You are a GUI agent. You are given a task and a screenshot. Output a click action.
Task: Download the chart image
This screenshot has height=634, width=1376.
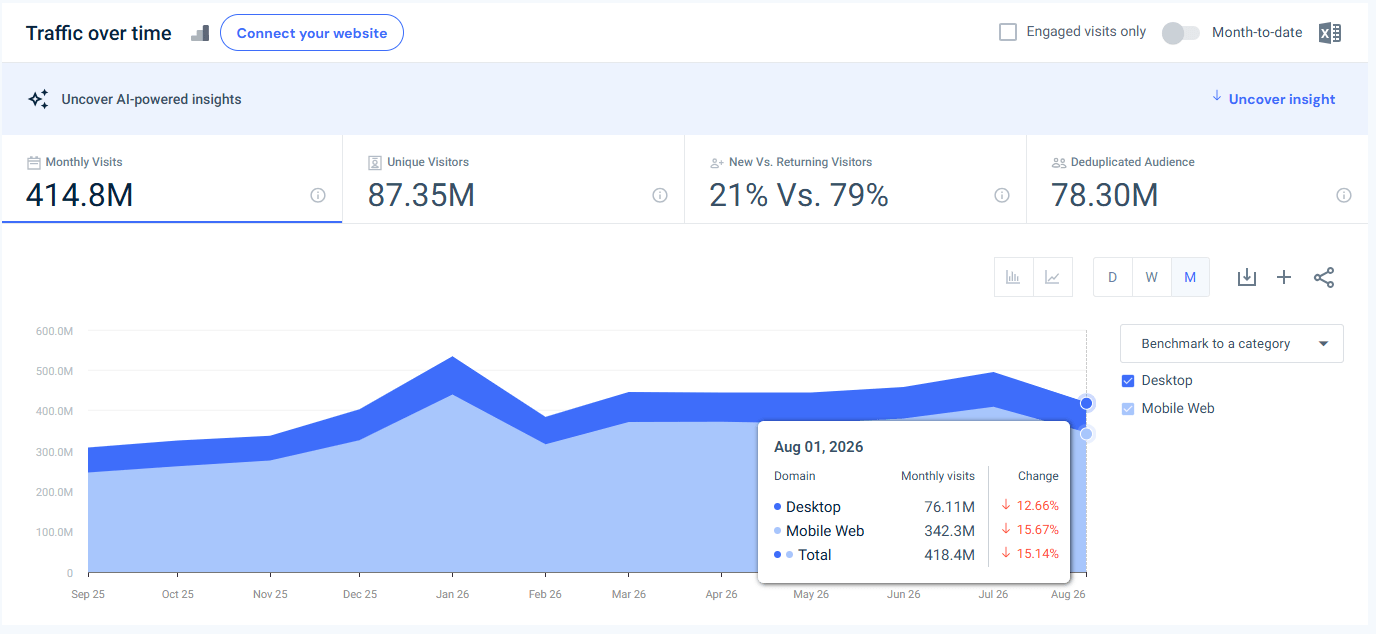click(1246, 277)
